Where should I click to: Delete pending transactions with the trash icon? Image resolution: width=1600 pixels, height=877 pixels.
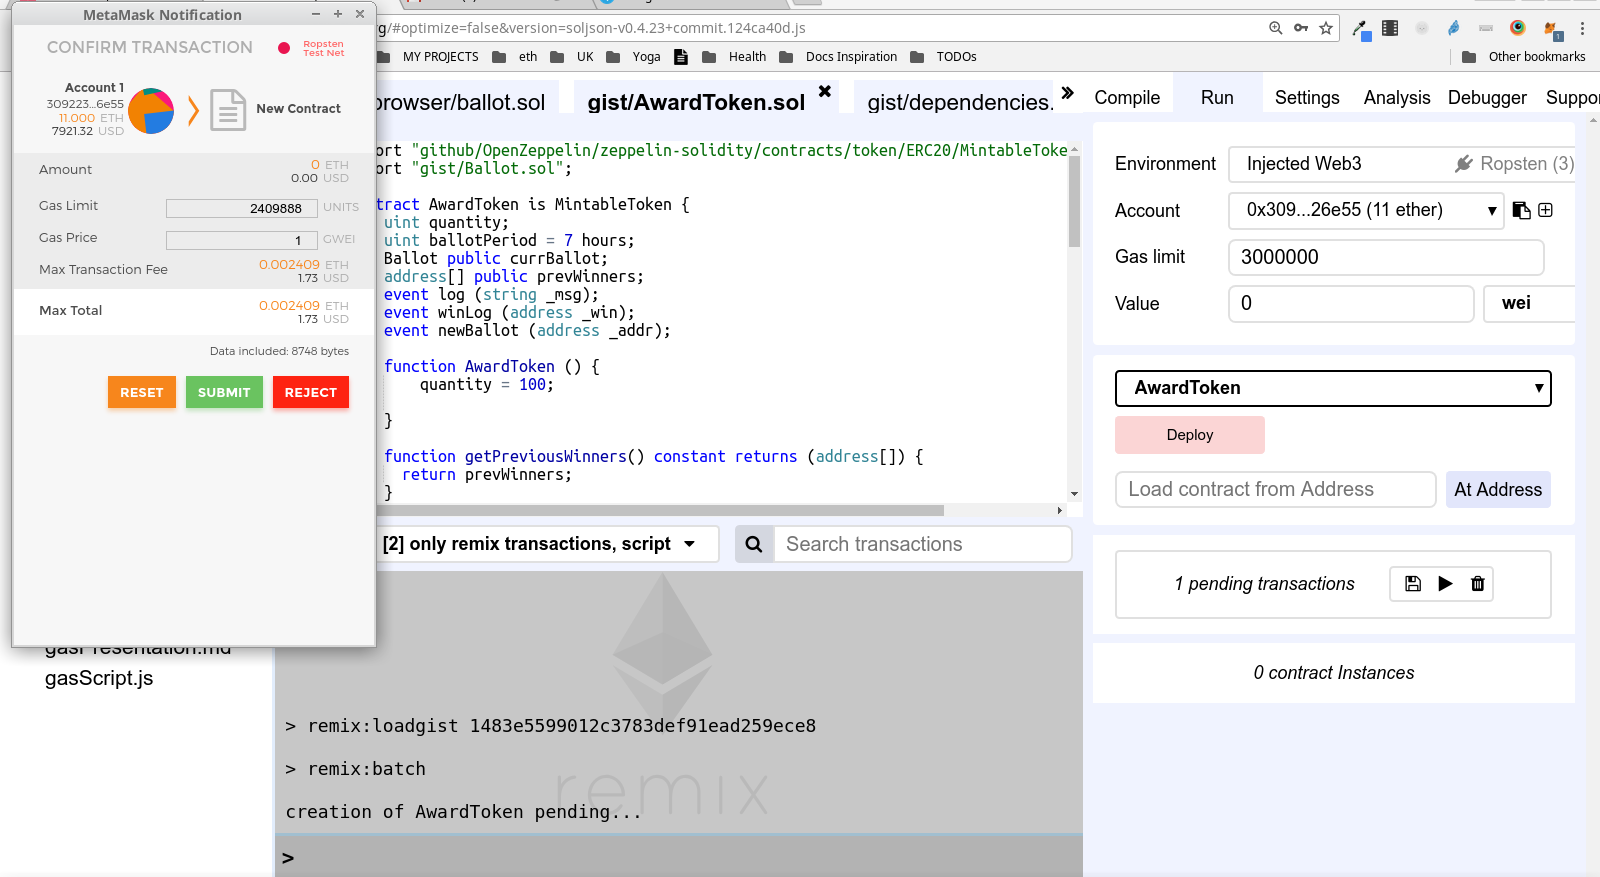(x=1478, y=584)
